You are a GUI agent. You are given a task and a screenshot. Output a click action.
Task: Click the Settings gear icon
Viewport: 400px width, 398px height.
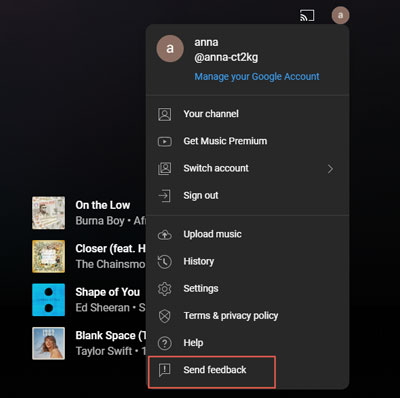(165, 289)
